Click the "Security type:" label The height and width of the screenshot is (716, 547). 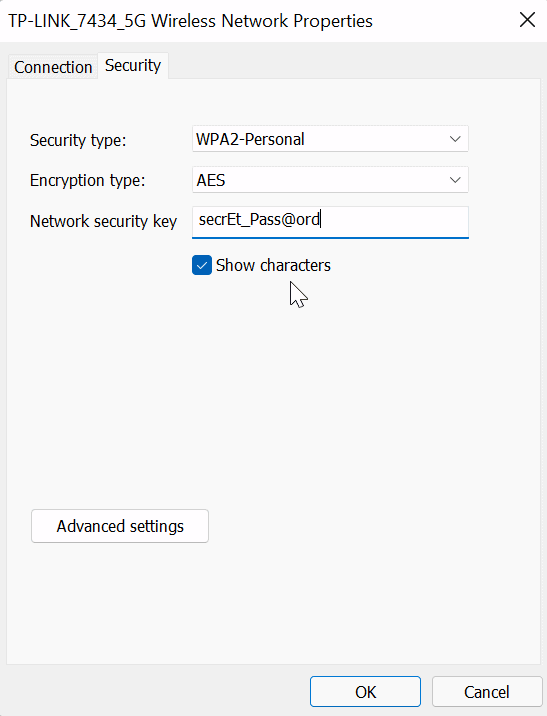(78, 140)
